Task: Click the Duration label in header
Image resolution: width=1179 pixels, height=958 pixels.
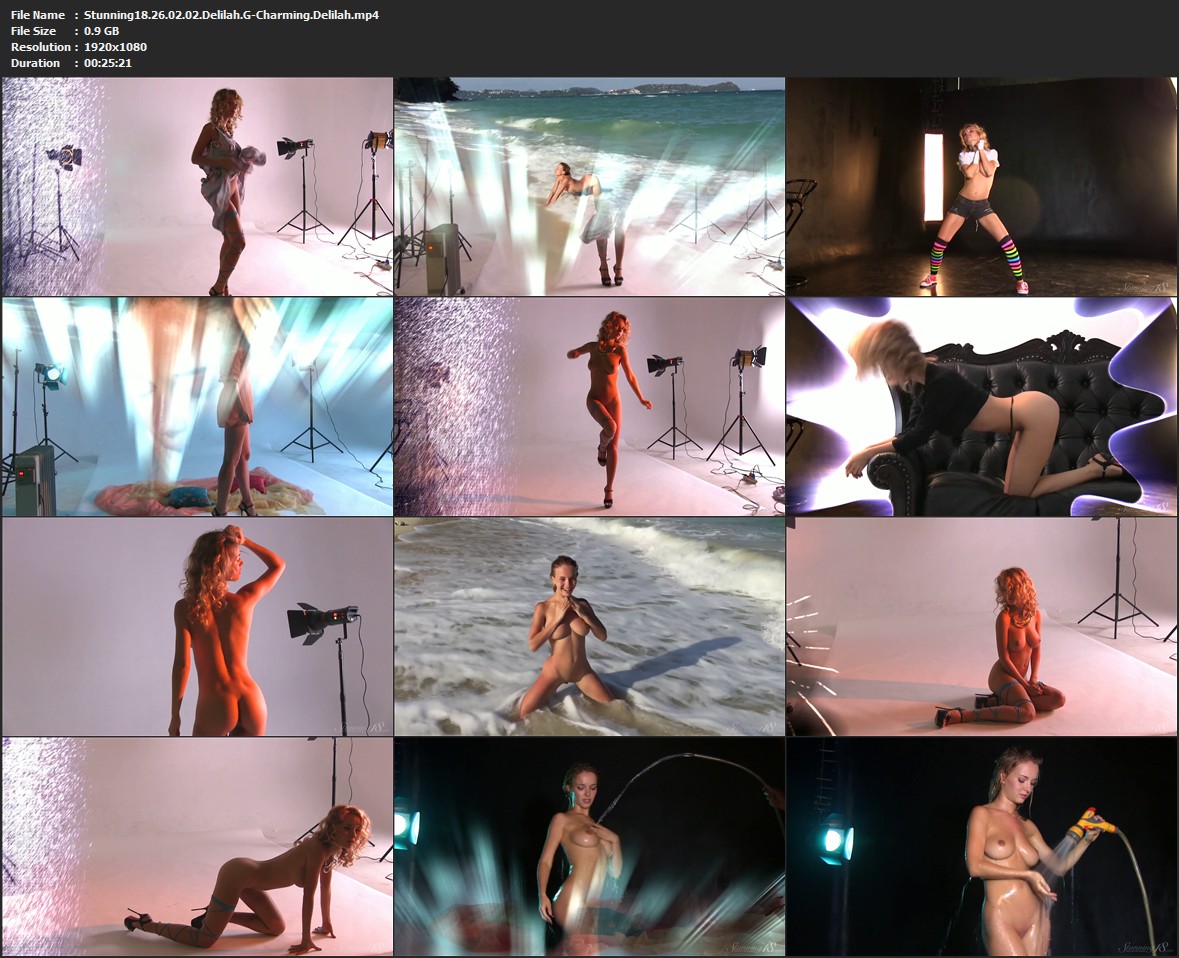Action: pos(36,63)
